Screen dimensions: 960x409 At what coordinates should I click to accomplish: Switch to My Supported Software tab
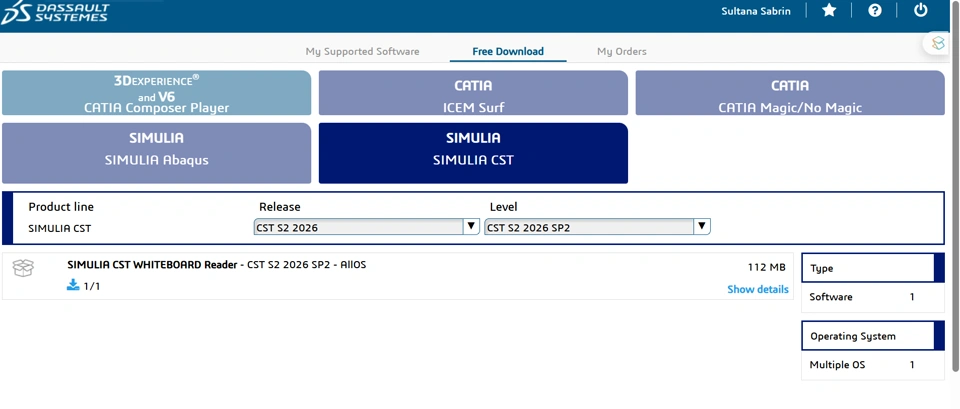coord(362,51)
